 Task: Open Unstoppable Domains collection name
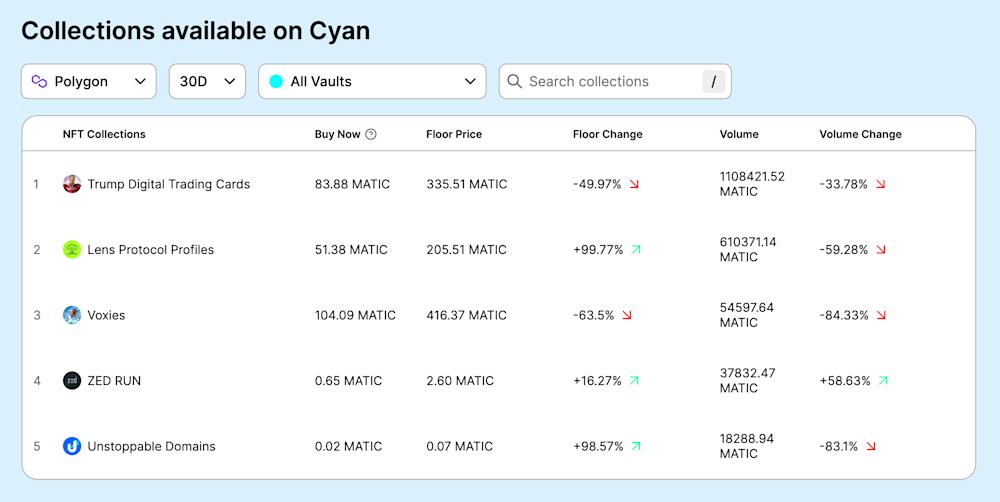point(152,446)
